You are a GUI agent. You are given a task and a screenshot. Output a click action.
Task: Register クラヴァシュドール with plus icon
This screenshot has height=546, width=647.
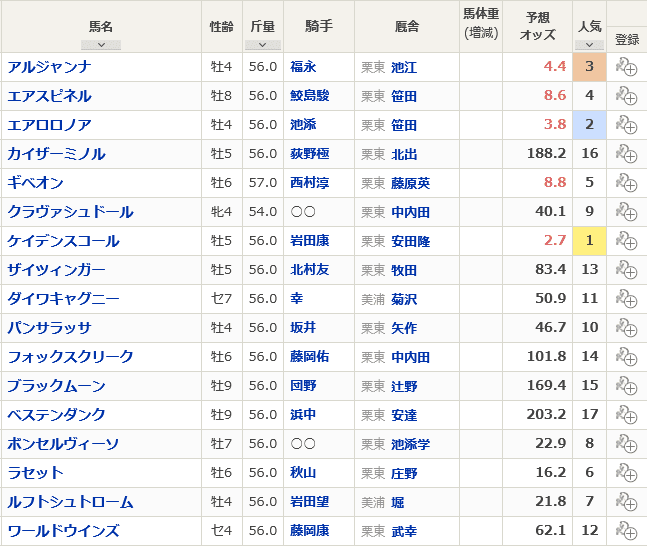(x=626, y=212)
